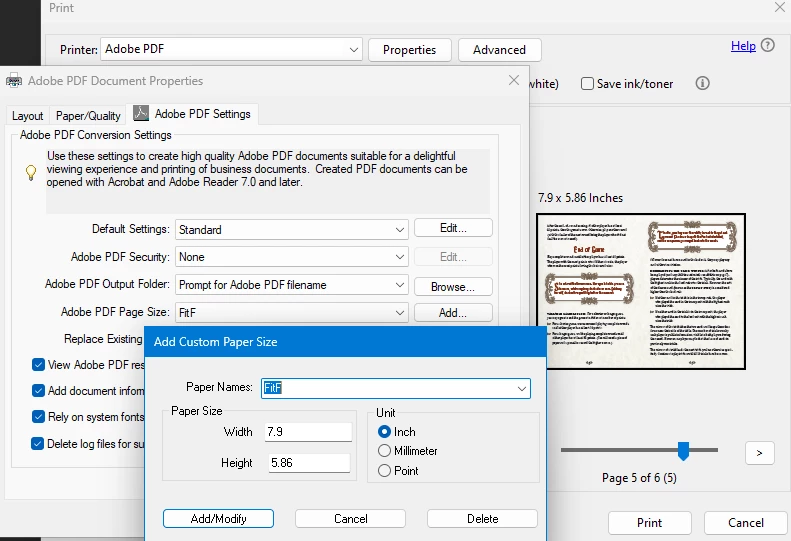Click the lightbulb tip icon

click(x=31, y=173)
